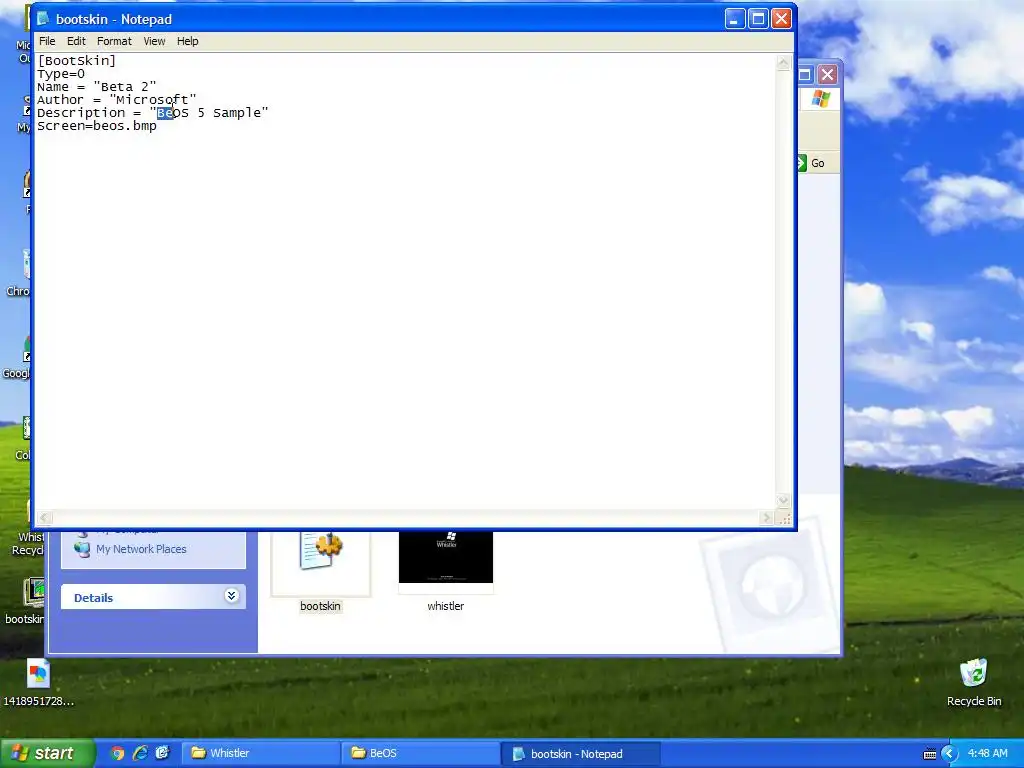Viewport: 1024px width, 768px height.
Task: Click the Details panel header
Action: pyautogui.click(x=153, y=597)
